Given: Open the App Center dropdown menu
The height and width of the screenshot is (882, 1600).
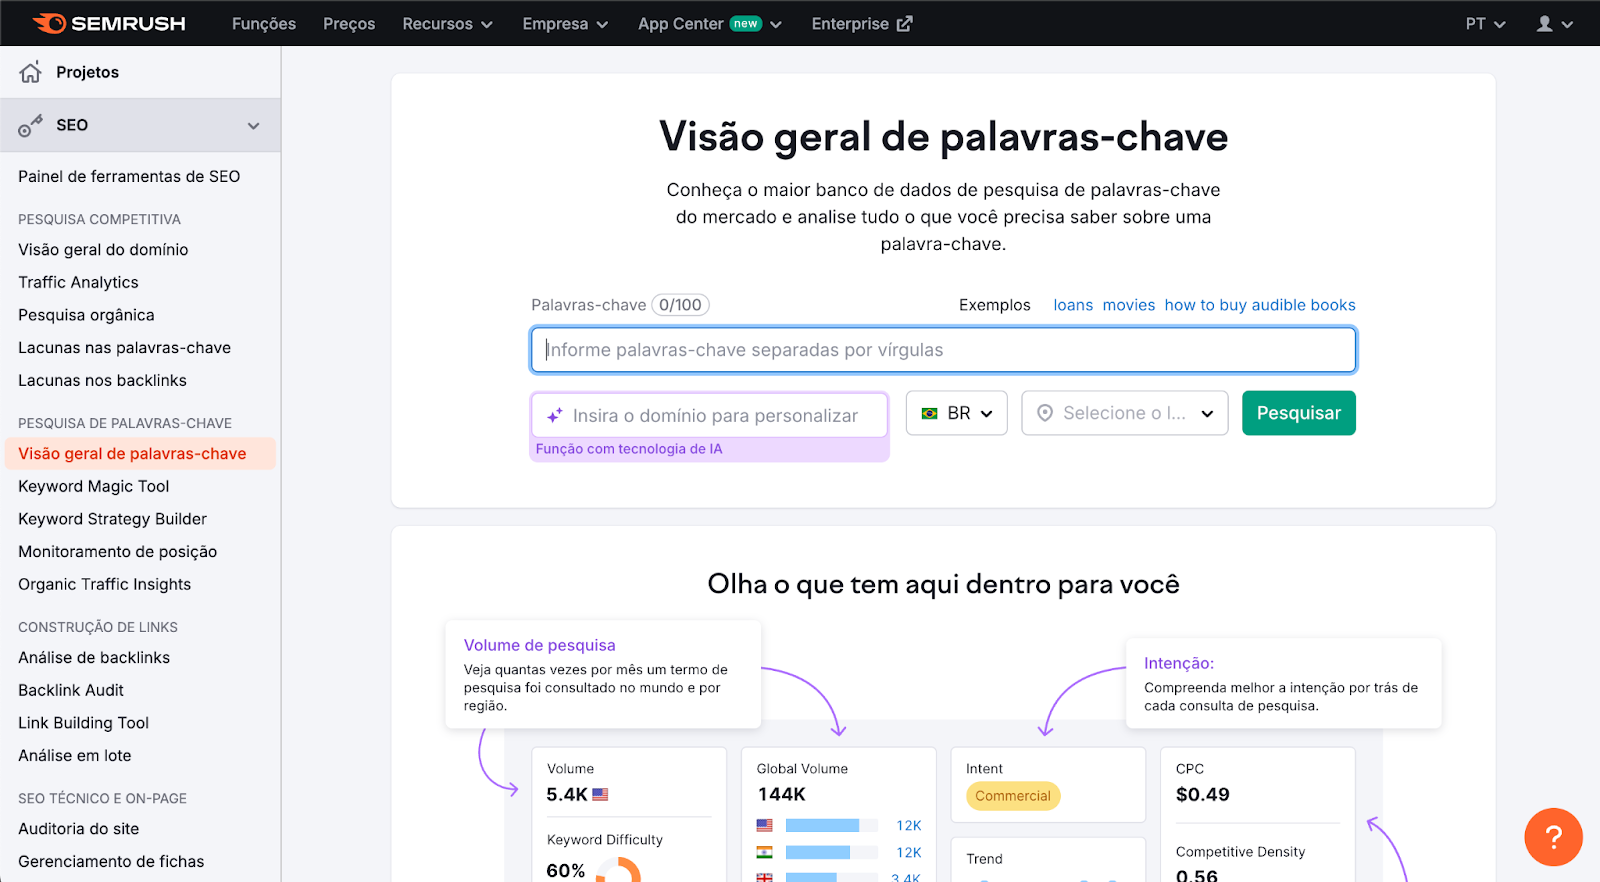Looking at the screenshot, I should tap(710, 24).
